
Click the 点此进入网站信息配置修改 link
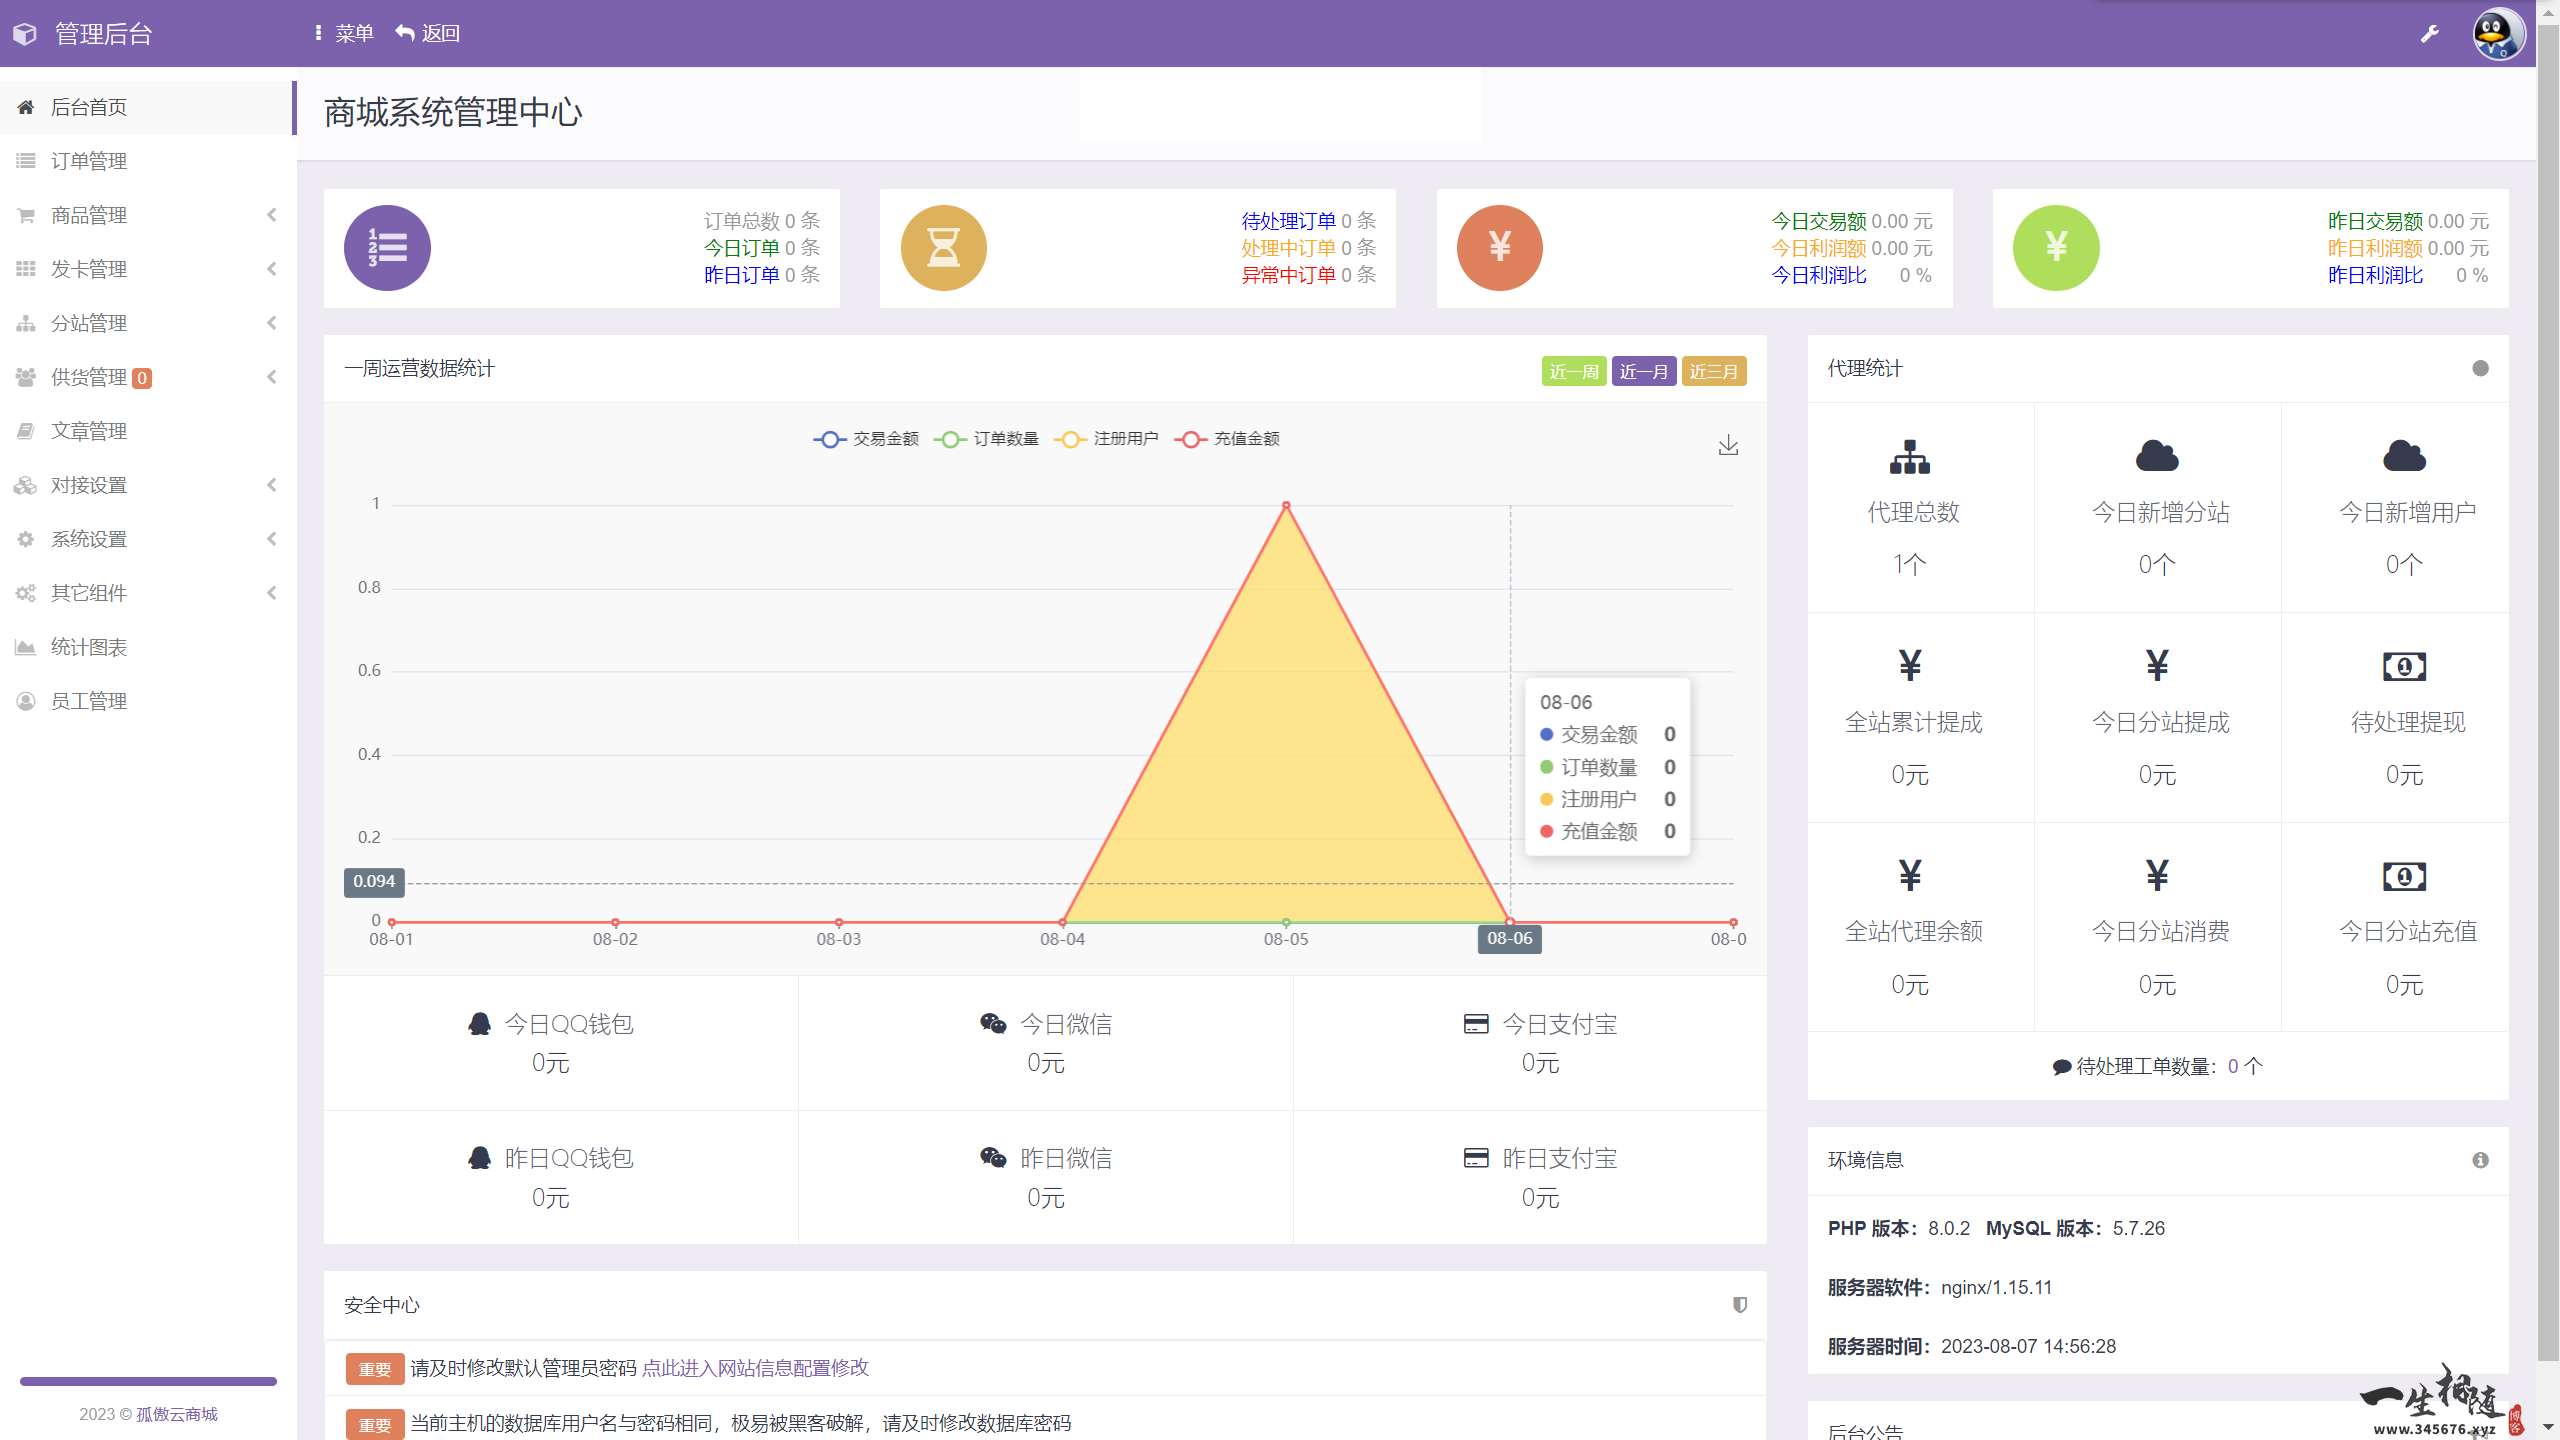click(x=755, y=1368)
